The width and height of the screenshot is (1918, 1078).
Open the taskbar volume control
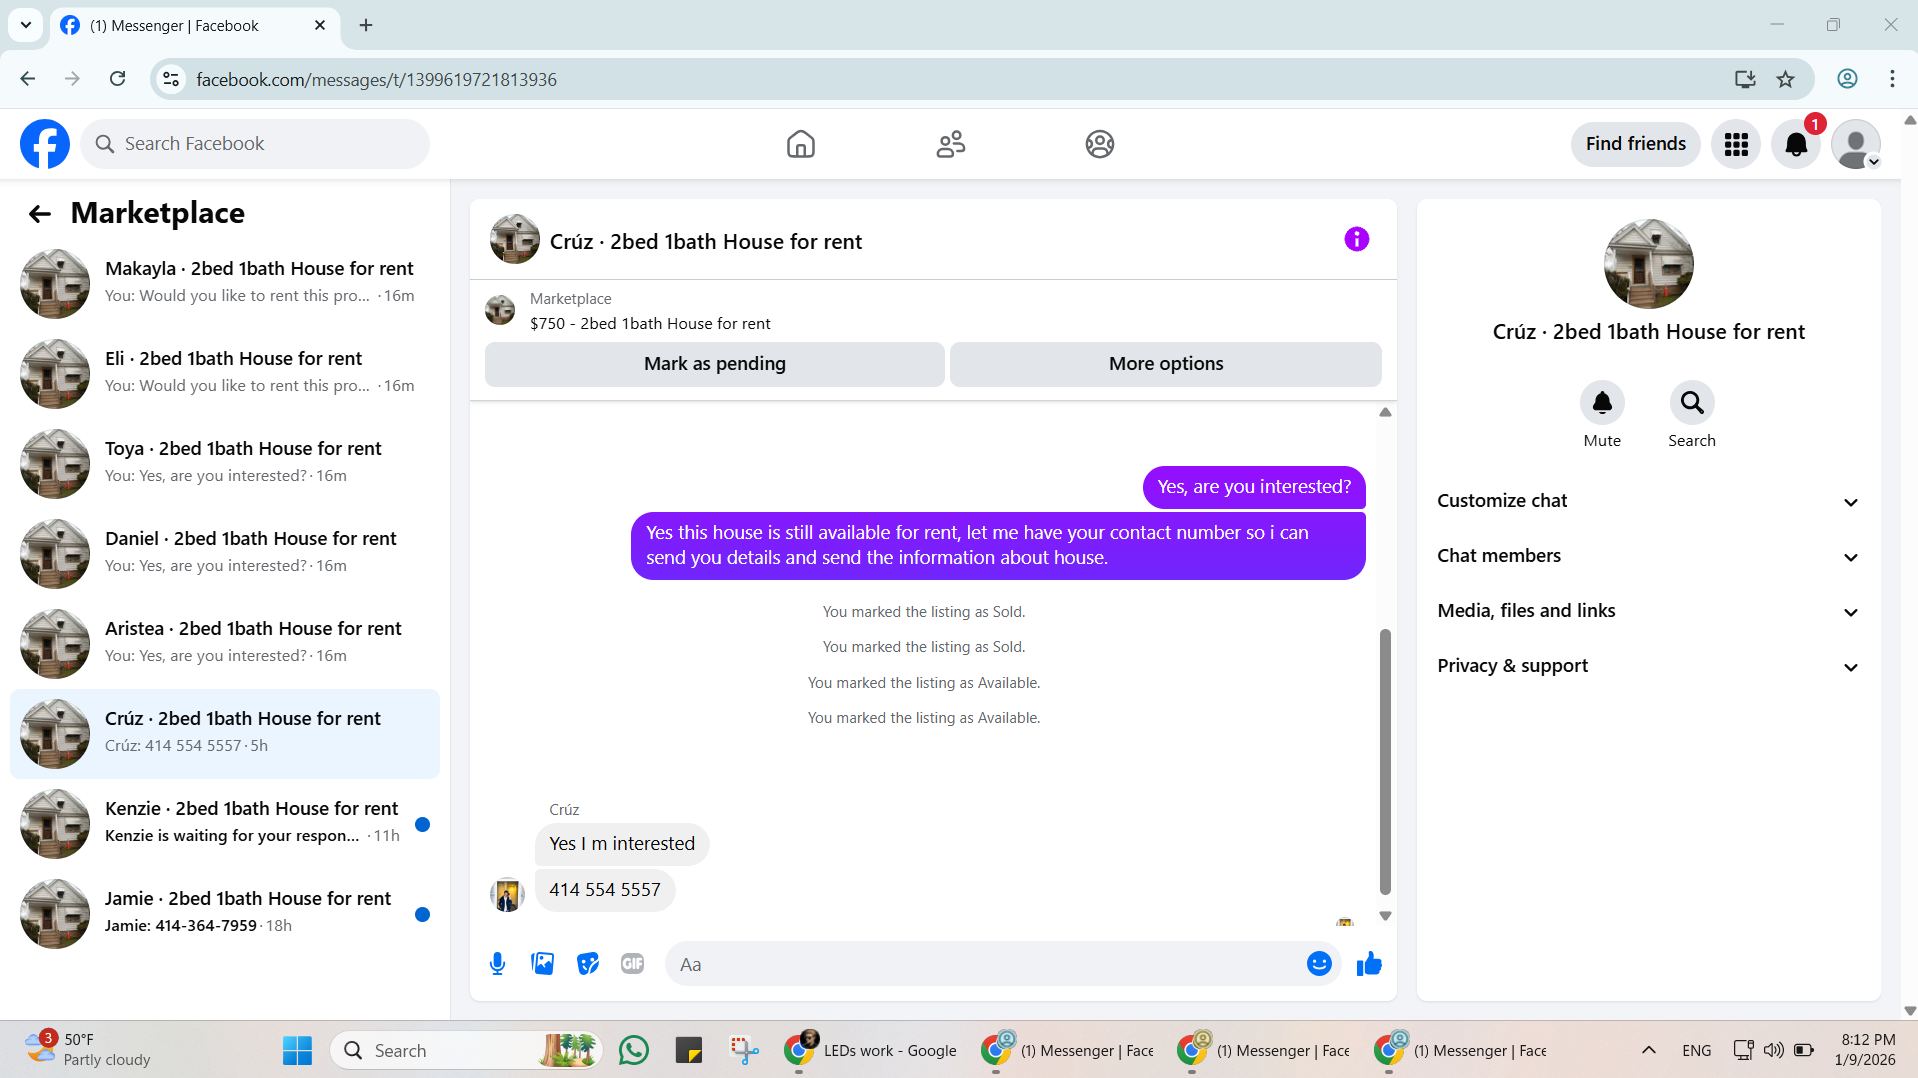[x=1773, y=1050]
